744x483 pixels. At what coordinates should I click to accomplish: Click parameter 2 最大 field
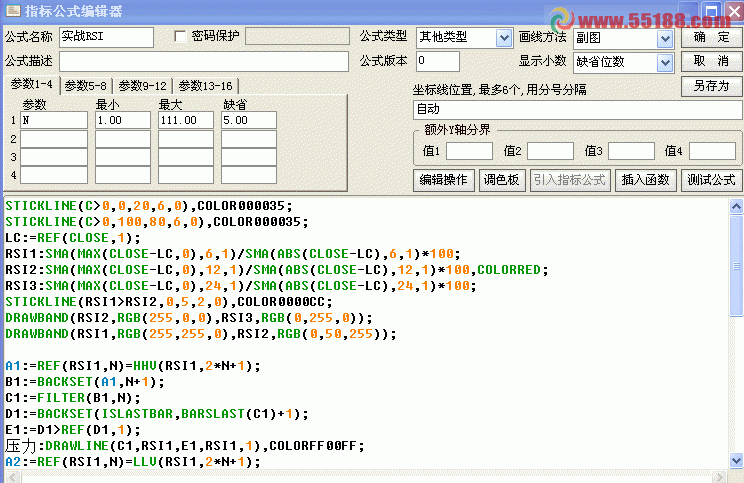coord(186,139)
